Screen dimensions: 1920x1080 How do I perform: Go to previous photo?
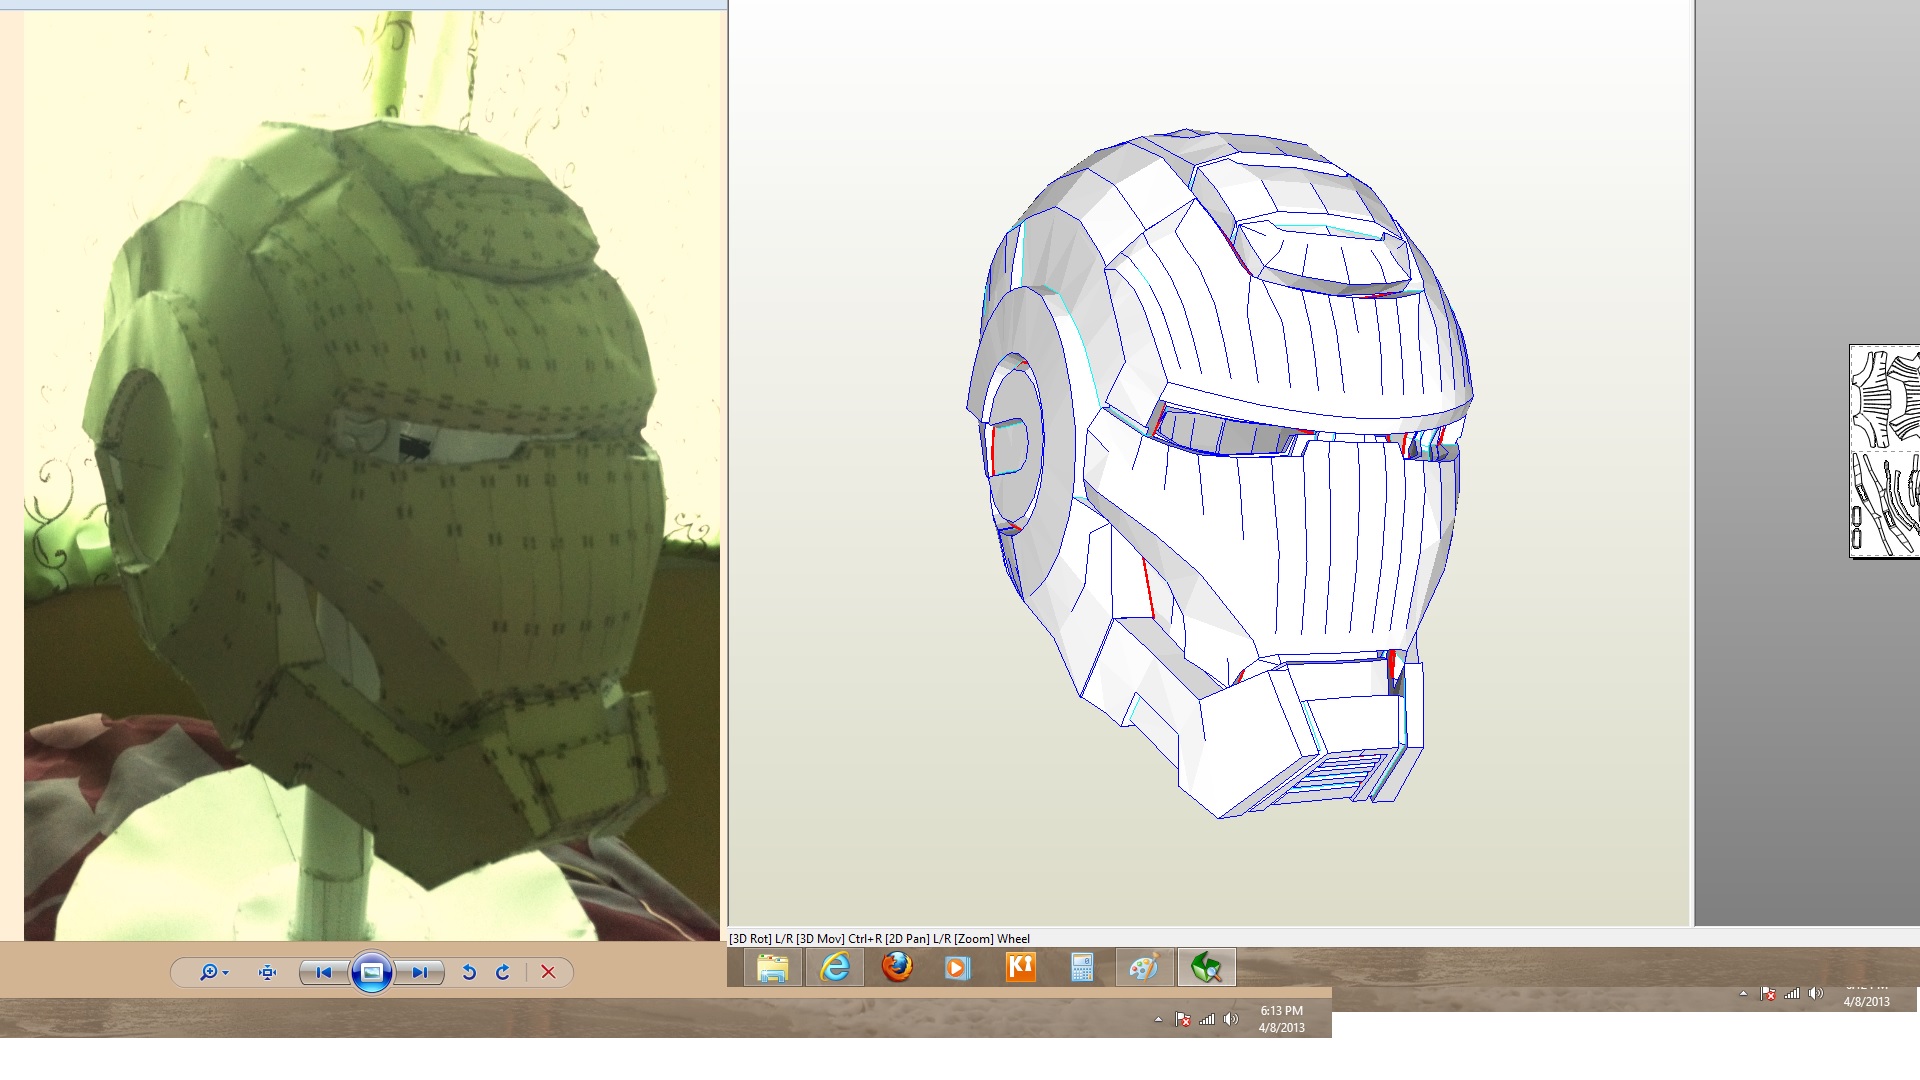pyautogui.click(x=323, y=972)
